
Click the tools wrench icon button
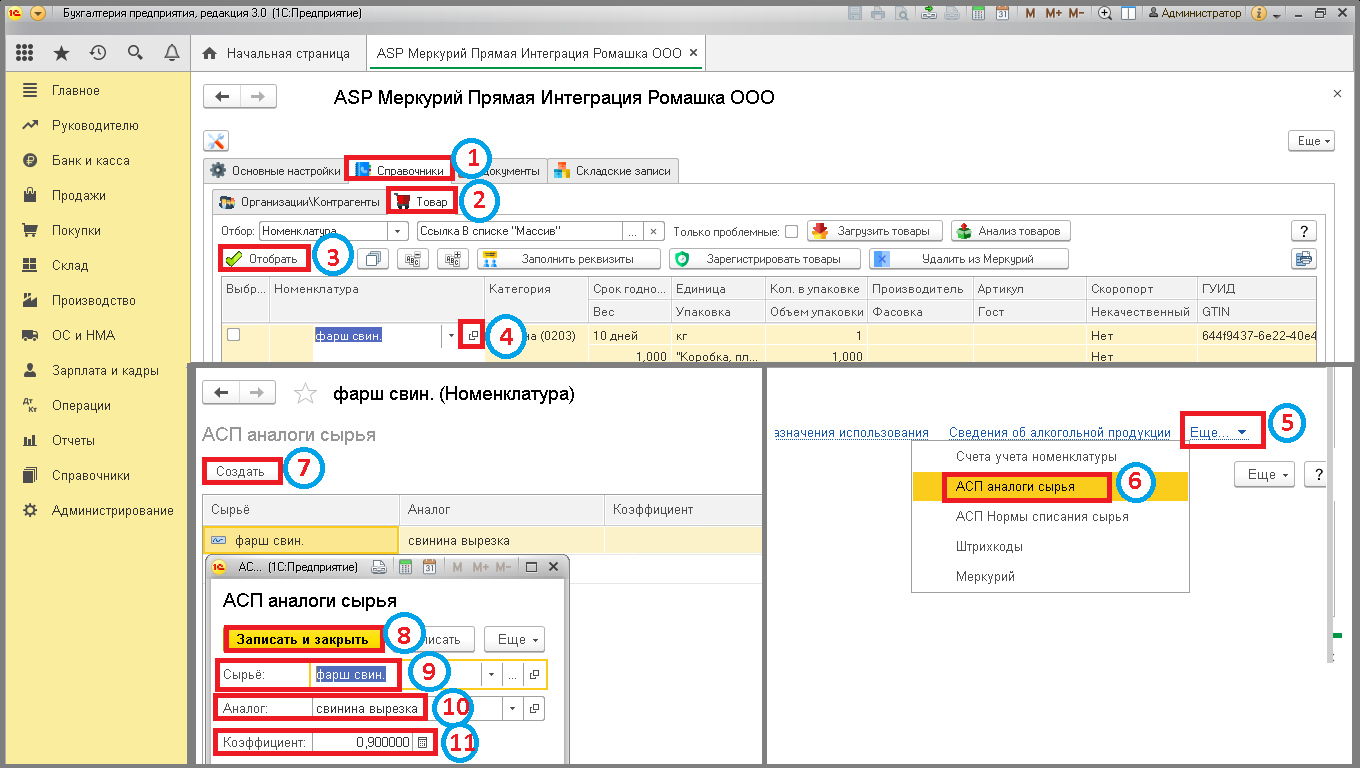pos(216,142)
